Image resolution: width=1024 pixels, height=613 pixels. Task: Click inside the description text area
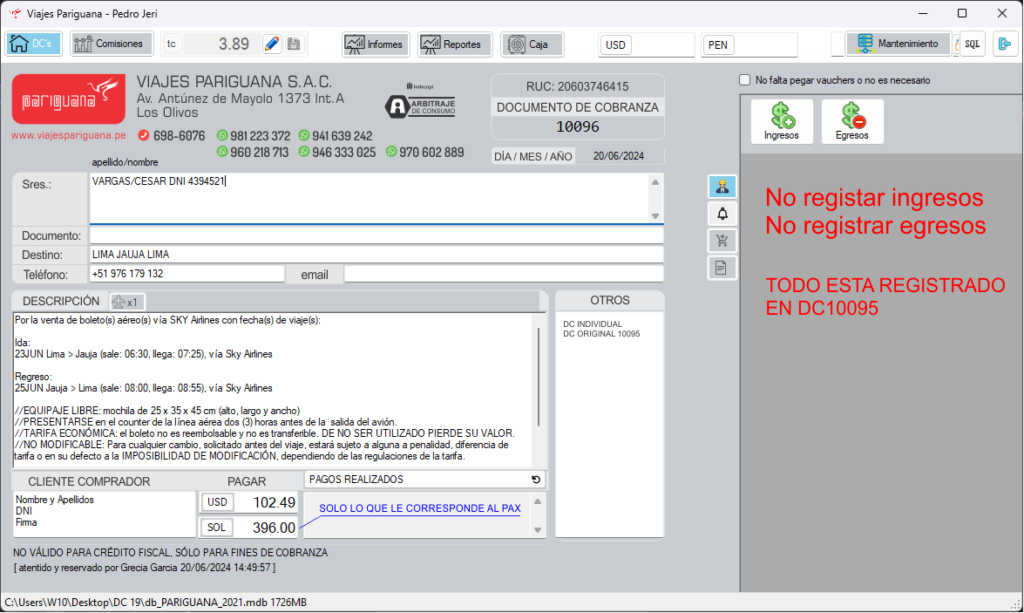274,390
